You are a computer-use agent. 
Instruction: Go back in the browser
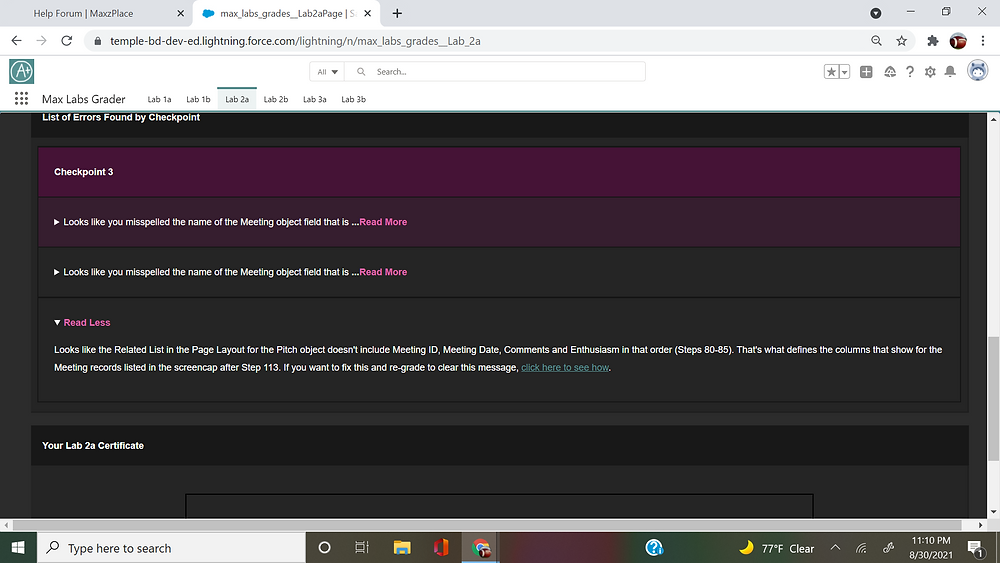pos(17,41)
